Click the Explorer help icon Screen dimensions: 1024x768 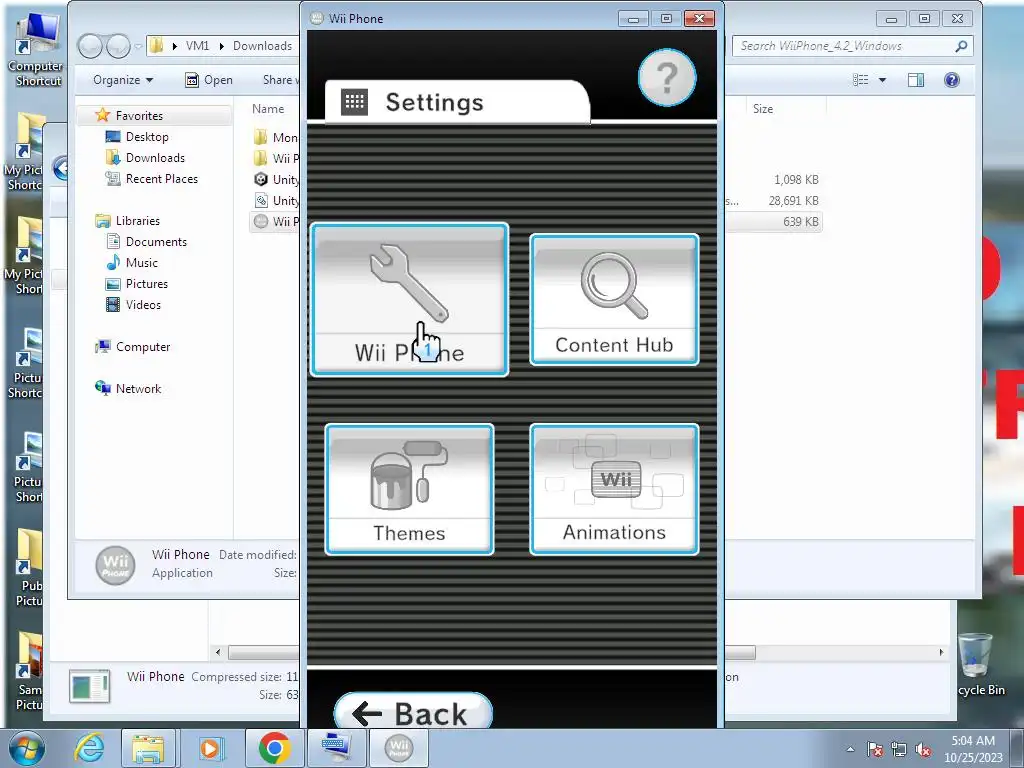[952, 80]
